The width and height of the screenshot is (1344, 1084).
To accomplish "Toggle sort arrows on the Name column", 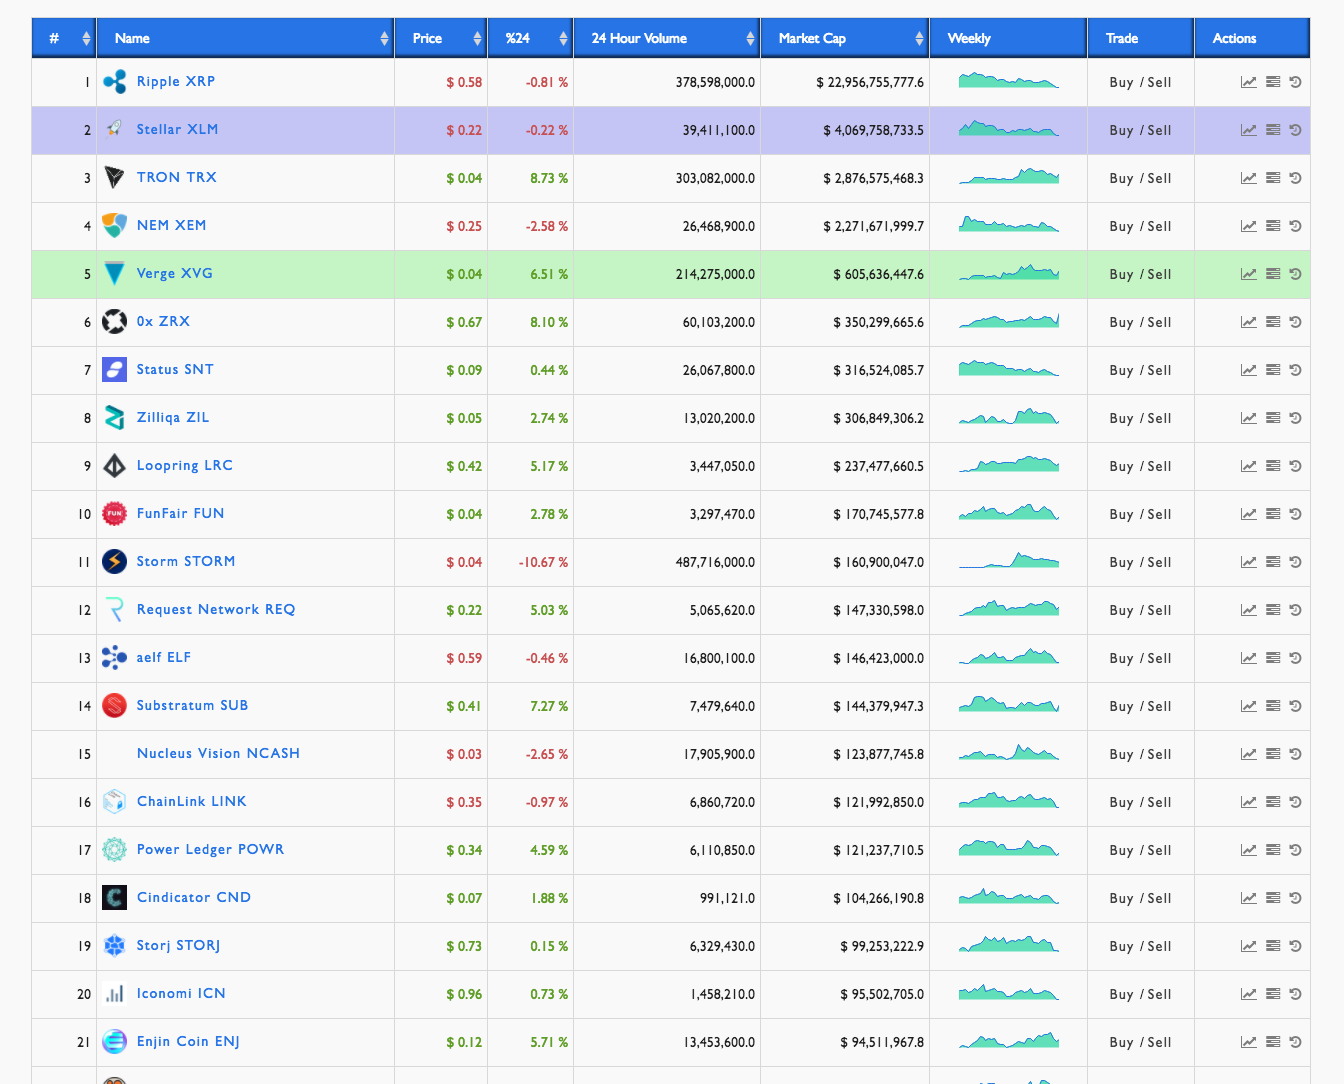I will coord(384,39).
